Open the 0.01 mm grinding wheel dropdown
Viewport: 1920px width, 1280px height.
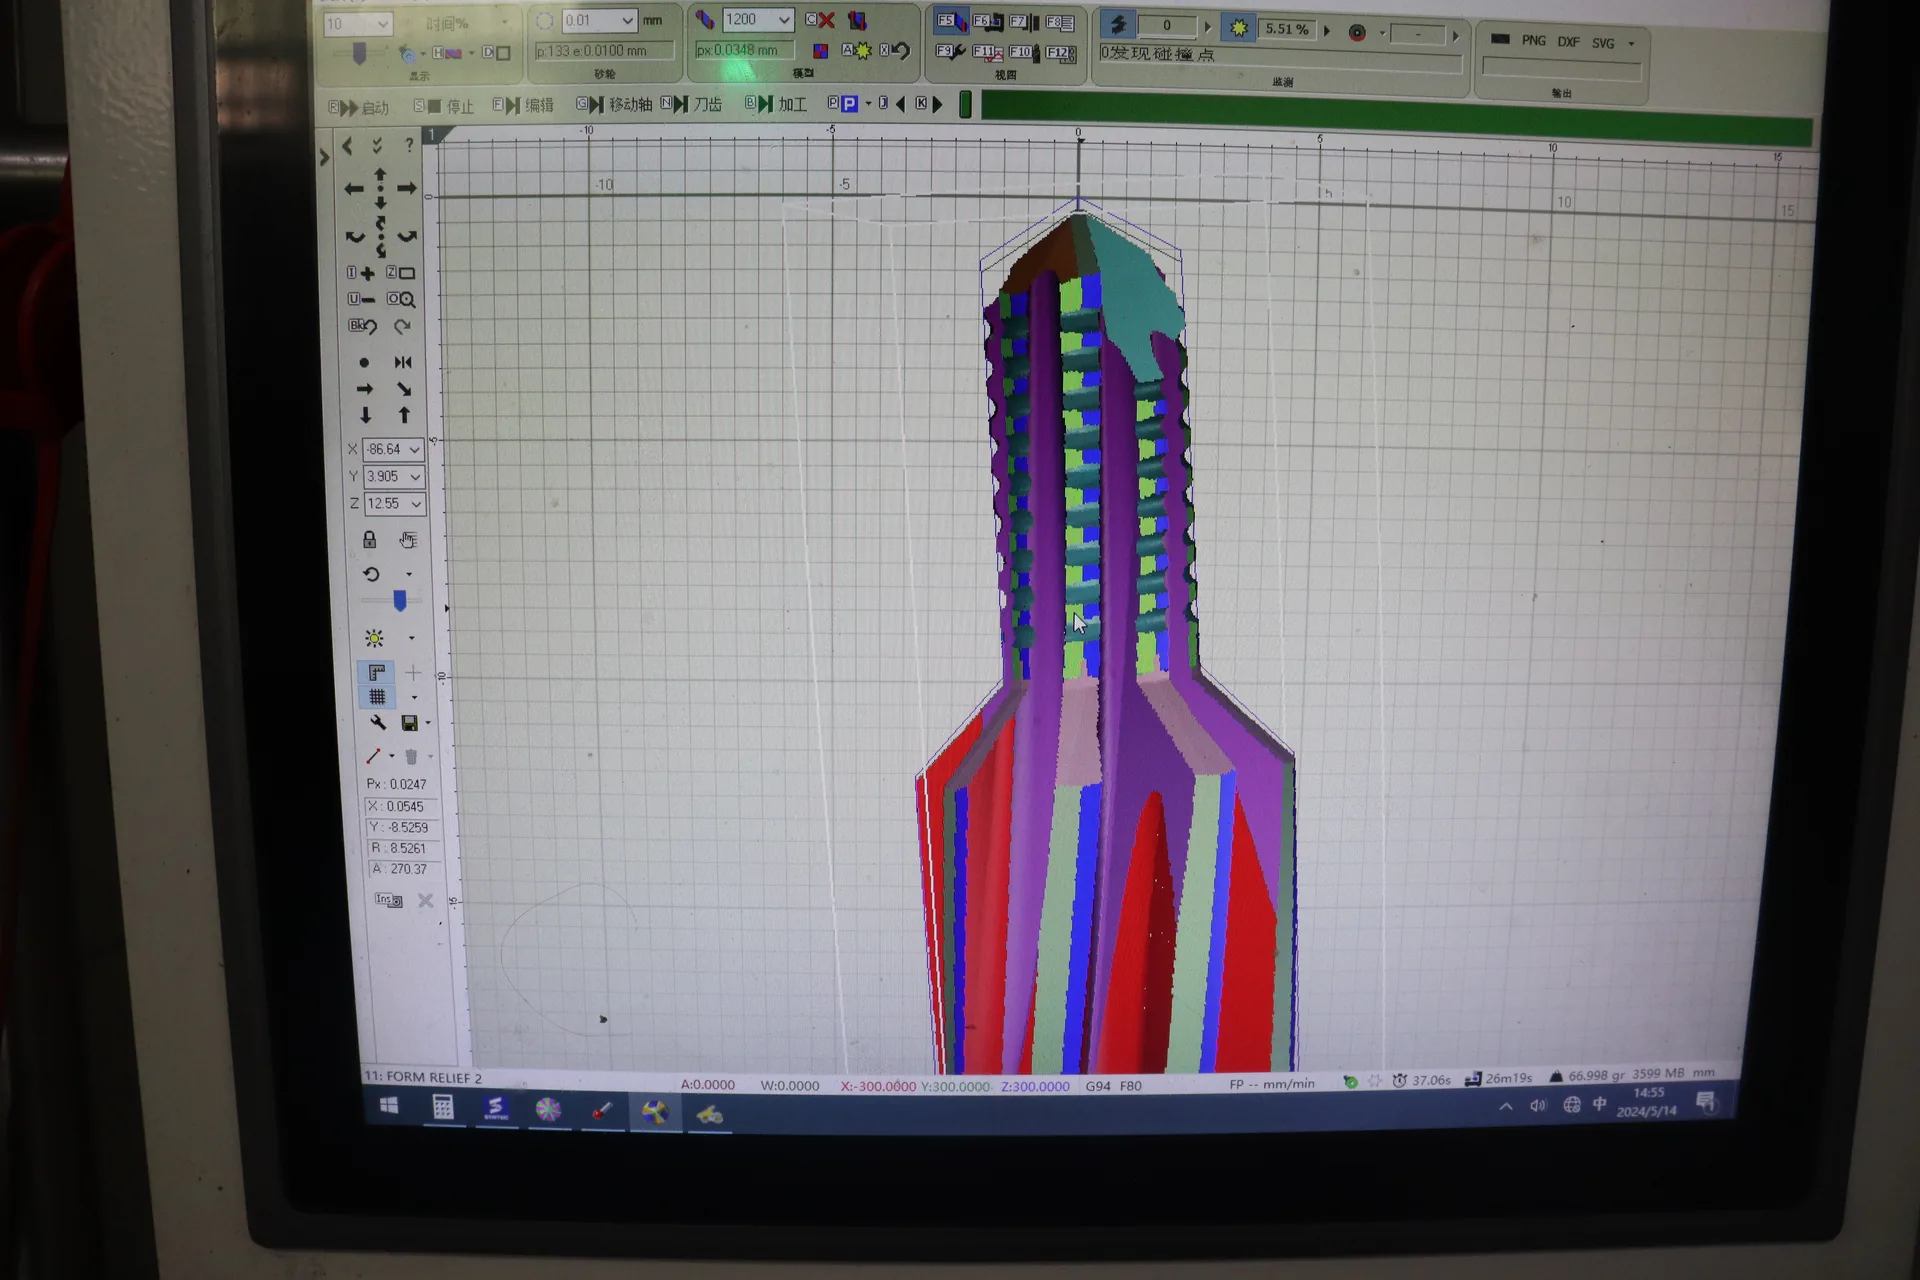pos(626,20)
